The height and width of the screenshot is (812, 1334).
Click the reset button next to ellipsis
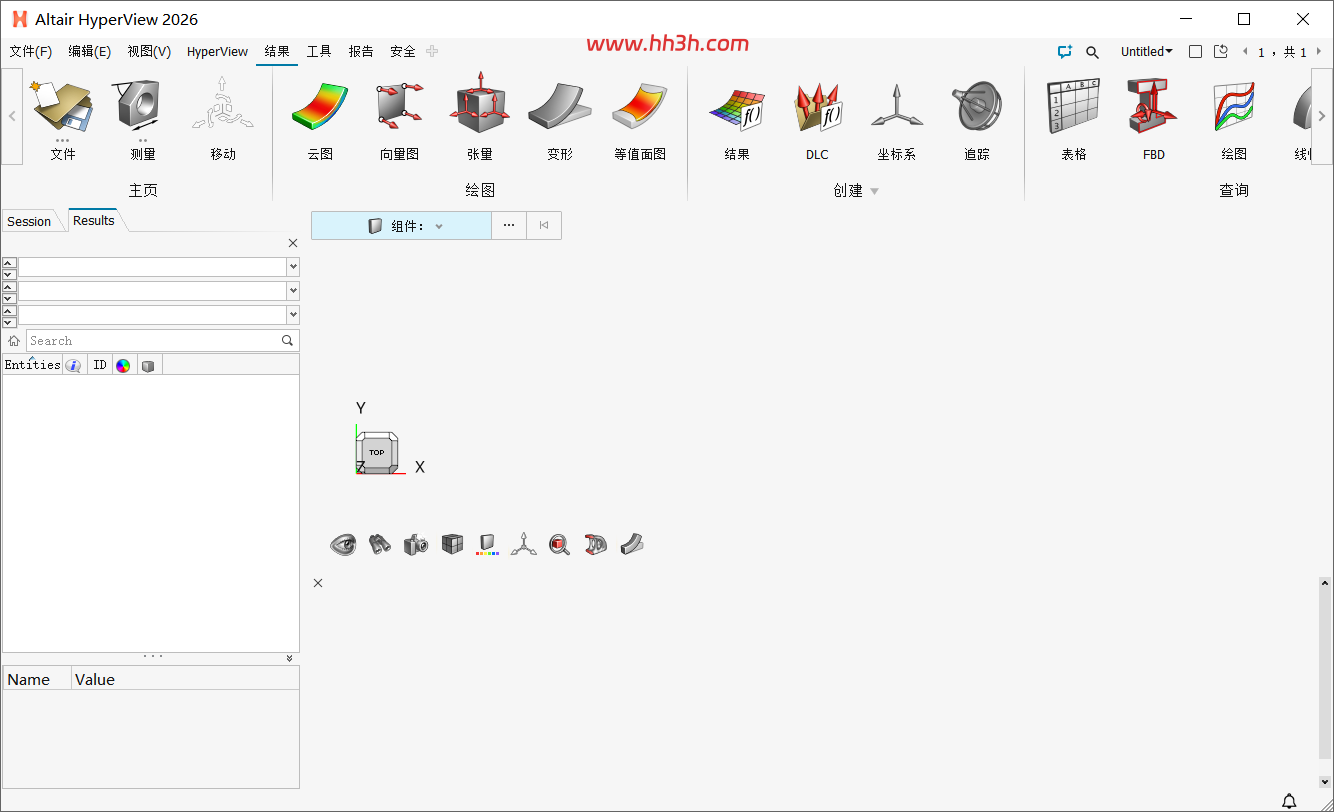(x=544, y=225)
